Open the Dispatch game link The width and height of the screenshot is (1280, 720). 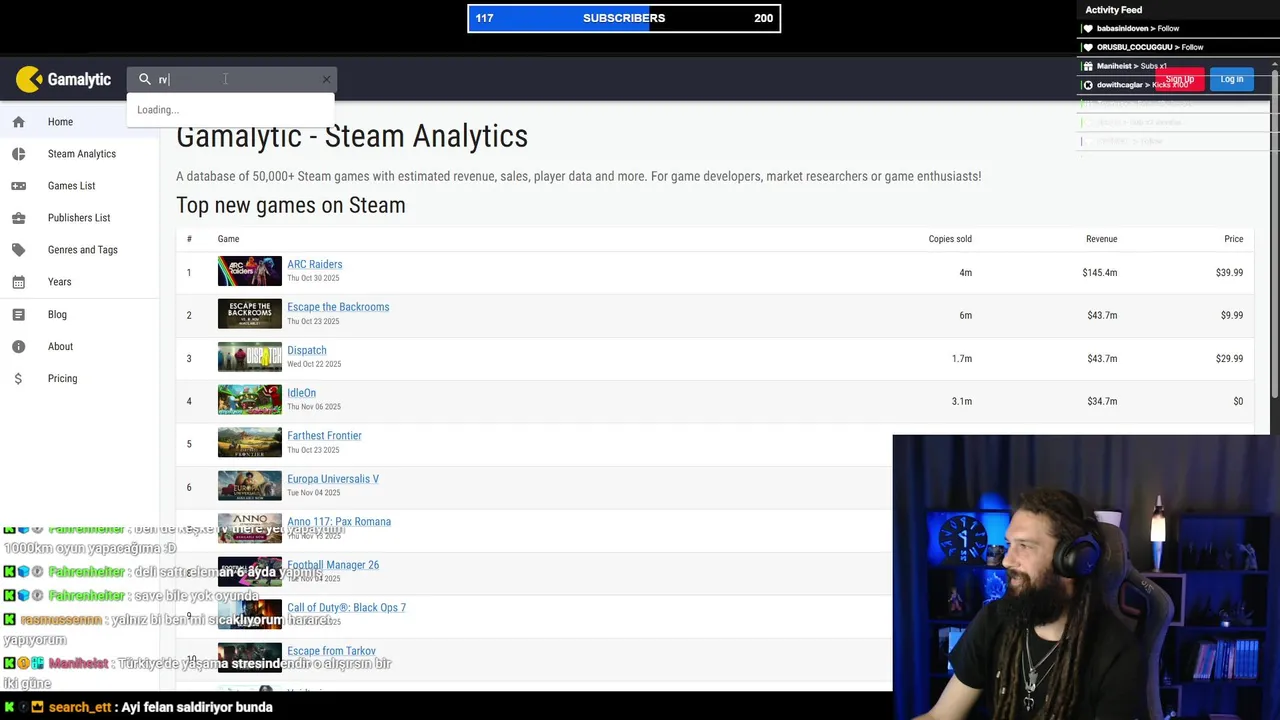(x=307, y=350)
